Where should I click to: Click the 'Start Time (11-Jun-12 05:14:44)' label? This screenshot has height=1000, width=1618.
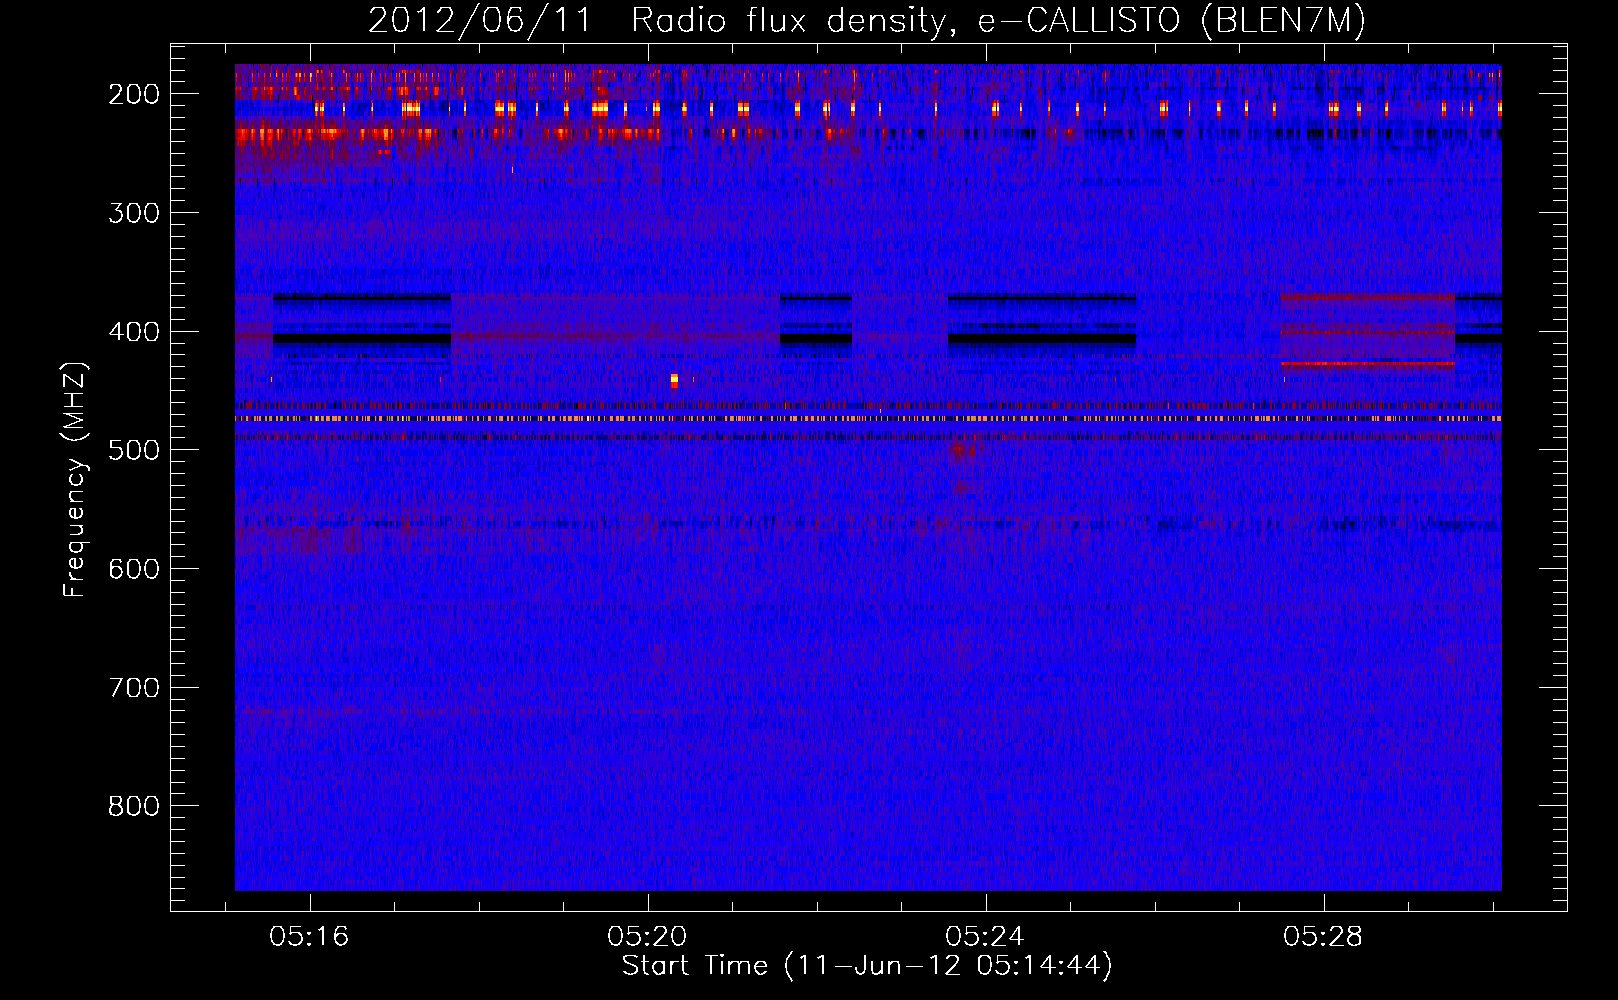[x=867, y=966]
